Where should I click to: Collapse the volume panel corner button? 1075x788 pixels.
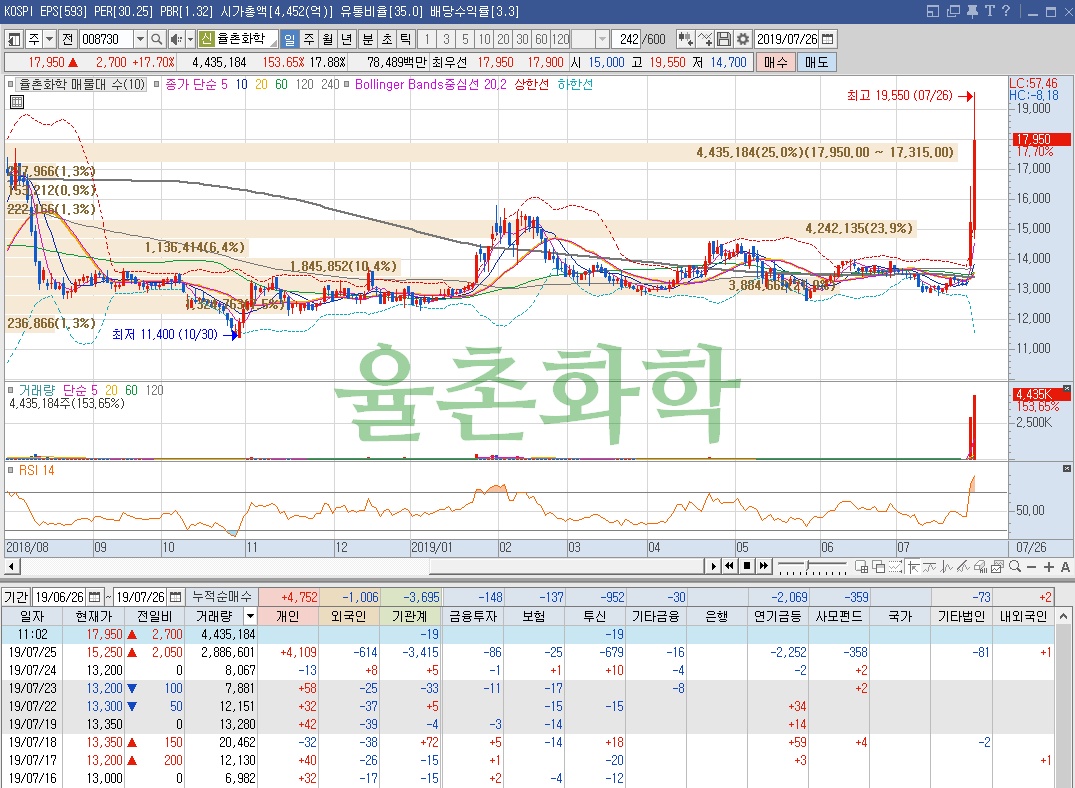point(1067,388)
